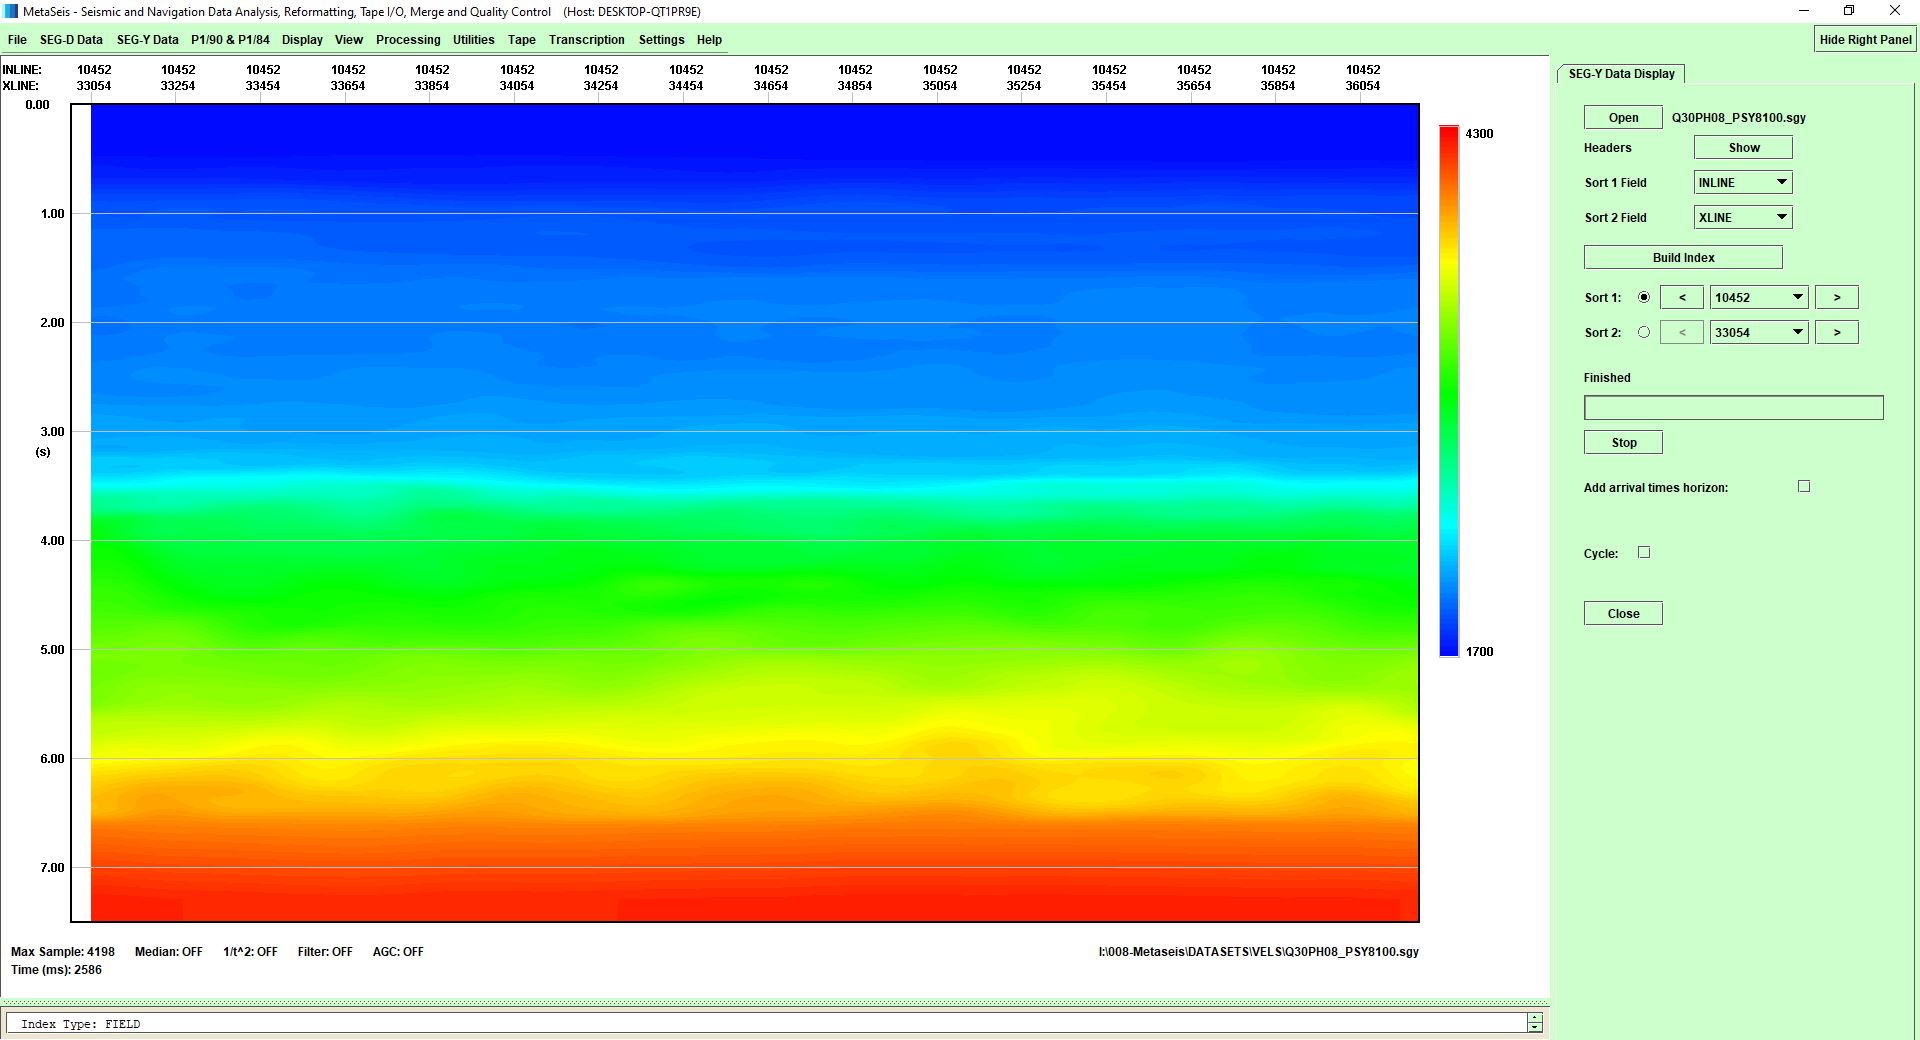Screen dimensions: 1920x1040
Task: Click the velocity color scale bar
Action: click(1449, 390)
